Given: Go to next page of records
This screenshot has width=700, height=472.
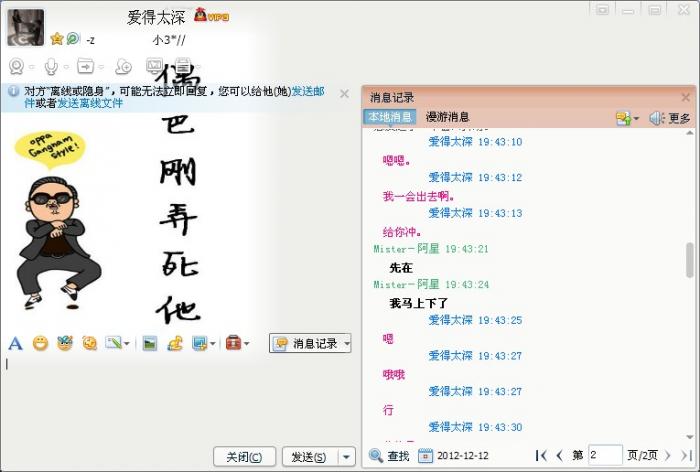Looking at the screenshot, I should tap(667, 455).
